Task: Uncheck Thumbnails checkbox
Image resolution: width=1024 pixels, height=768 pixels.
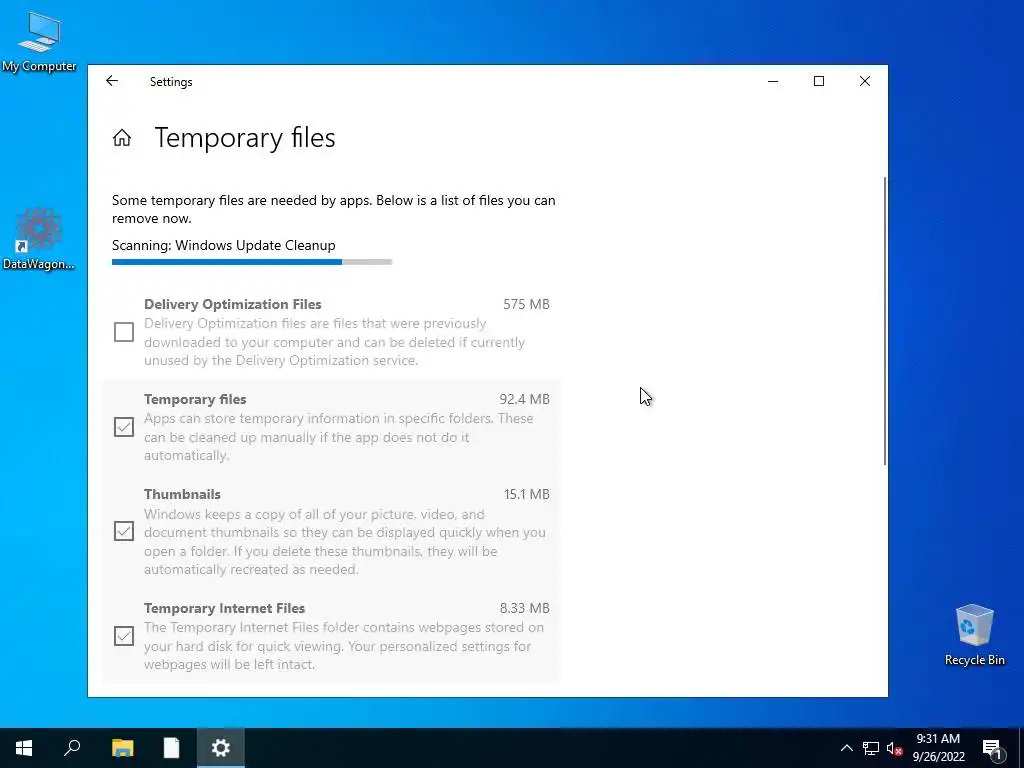Action: point(124,531)
